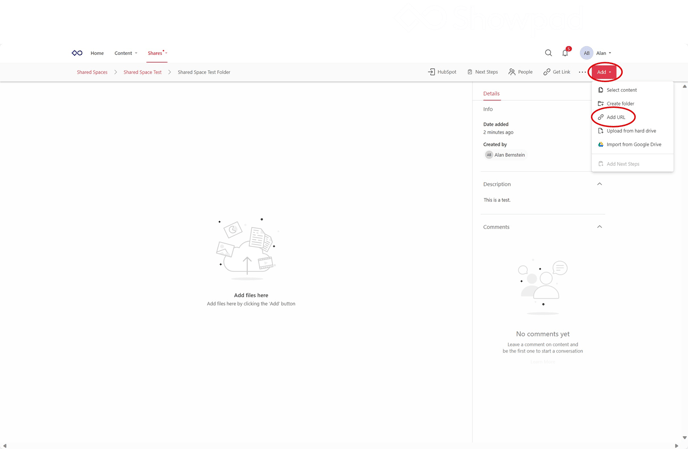This screenshot has width=688, height=449.
Task: Click Add URL in dropdown
Action: click(616, 117)
